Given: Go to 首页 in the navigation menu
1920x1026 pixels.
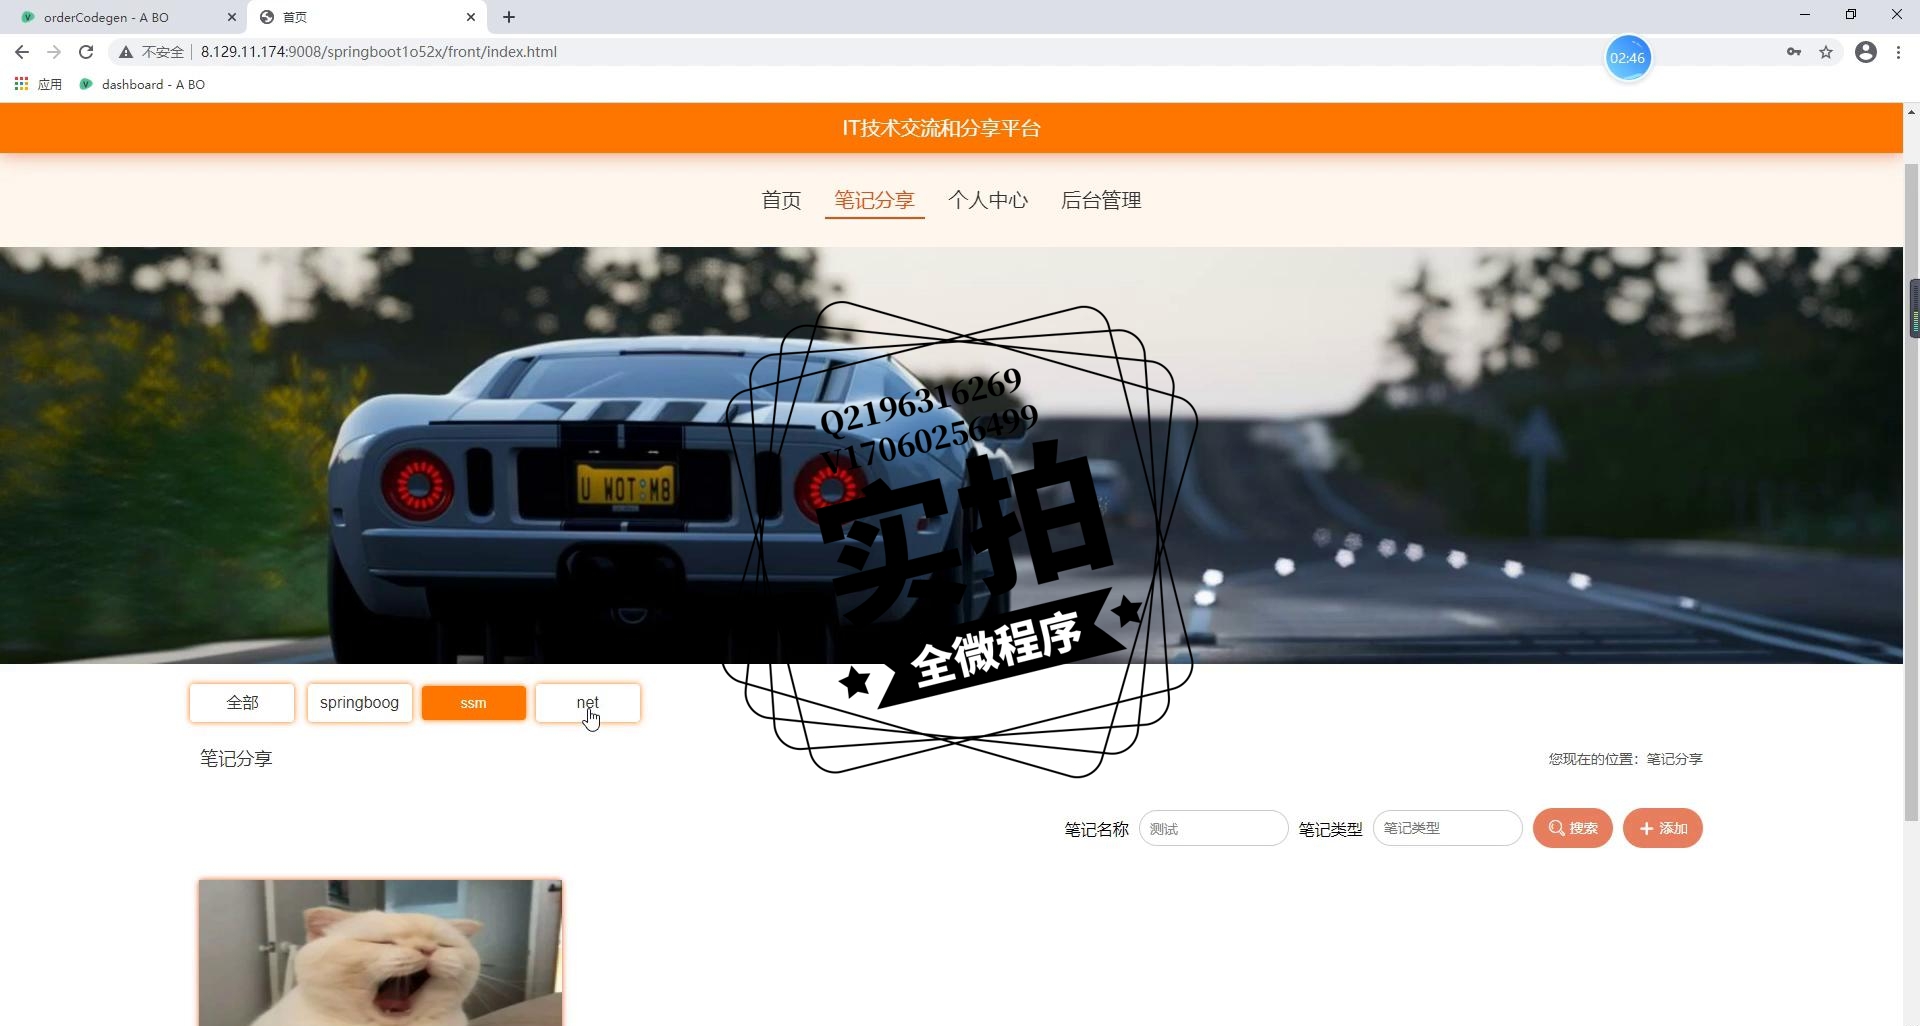Looking at the screenshot, I should 781,200.
